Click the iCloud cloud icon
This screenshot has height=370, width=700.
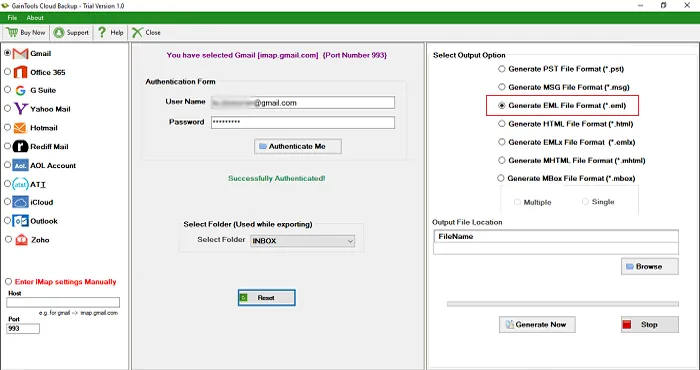pyautogui.click(x=21, y=202)
